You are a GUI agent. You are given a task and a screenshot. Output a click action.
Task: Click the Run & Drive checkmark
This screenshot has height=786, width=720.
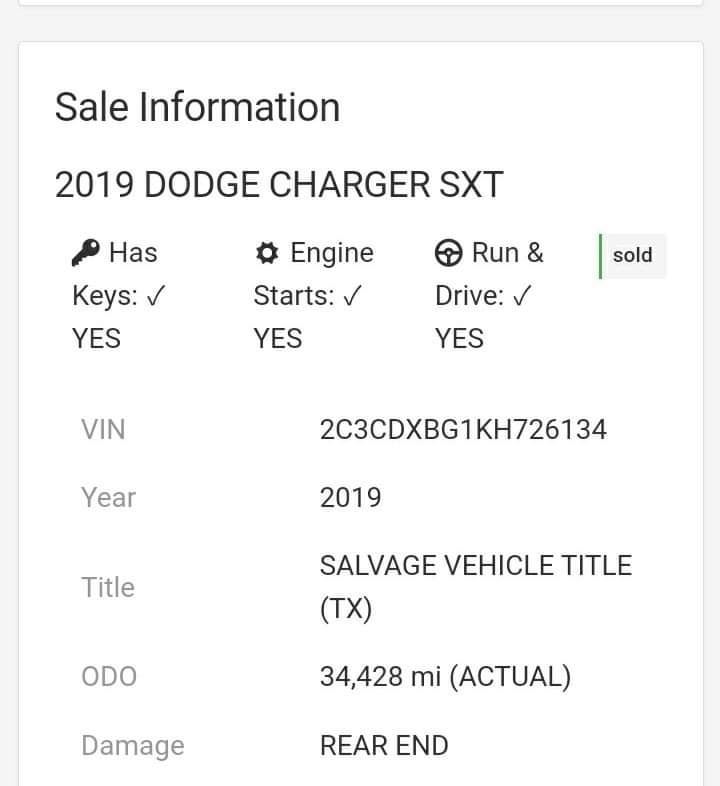521,297
